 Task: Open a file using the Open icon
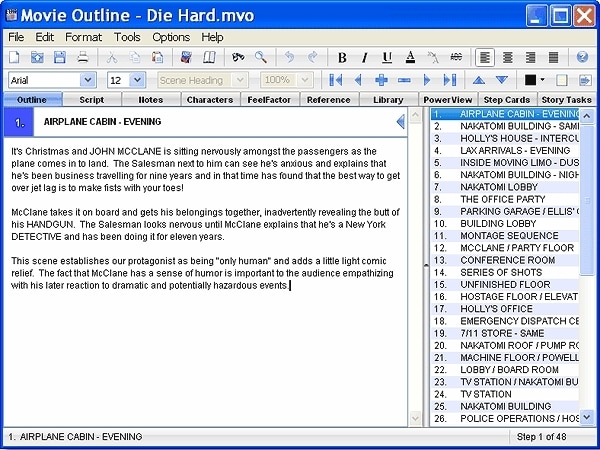37,57
